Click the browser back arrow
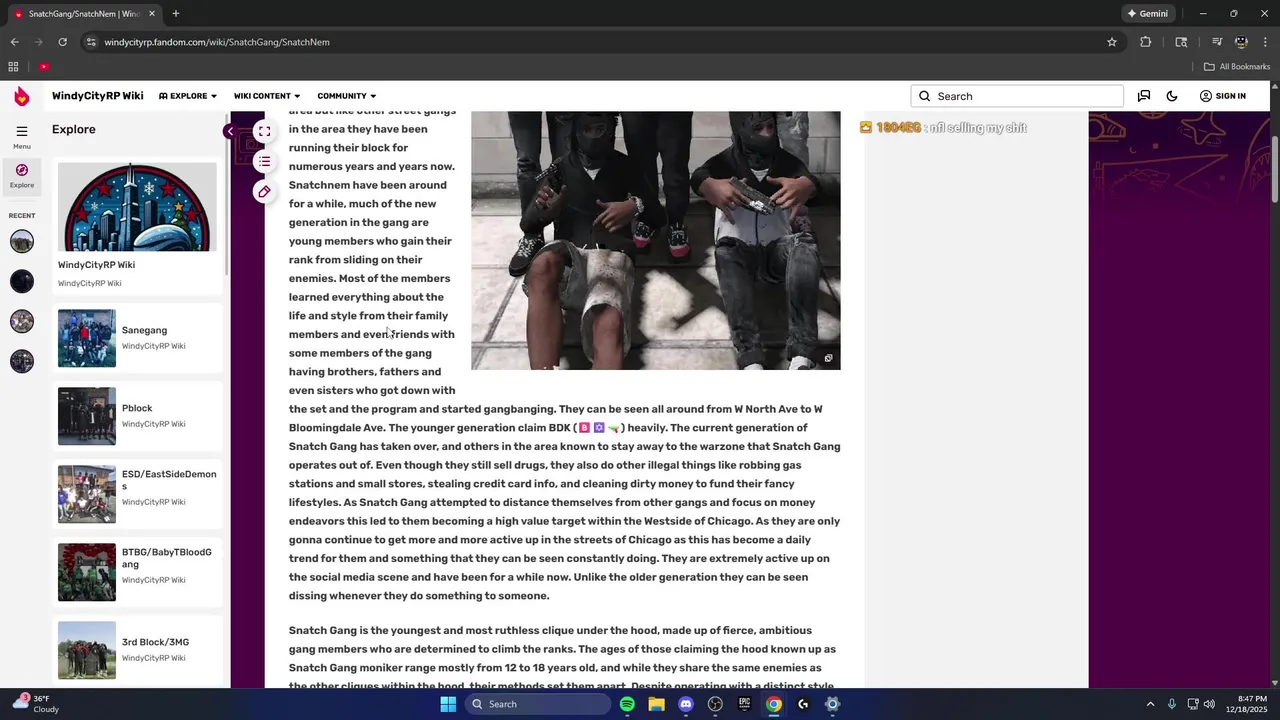The width and height of the screenshot is (1280, 720). coord(14,42)
